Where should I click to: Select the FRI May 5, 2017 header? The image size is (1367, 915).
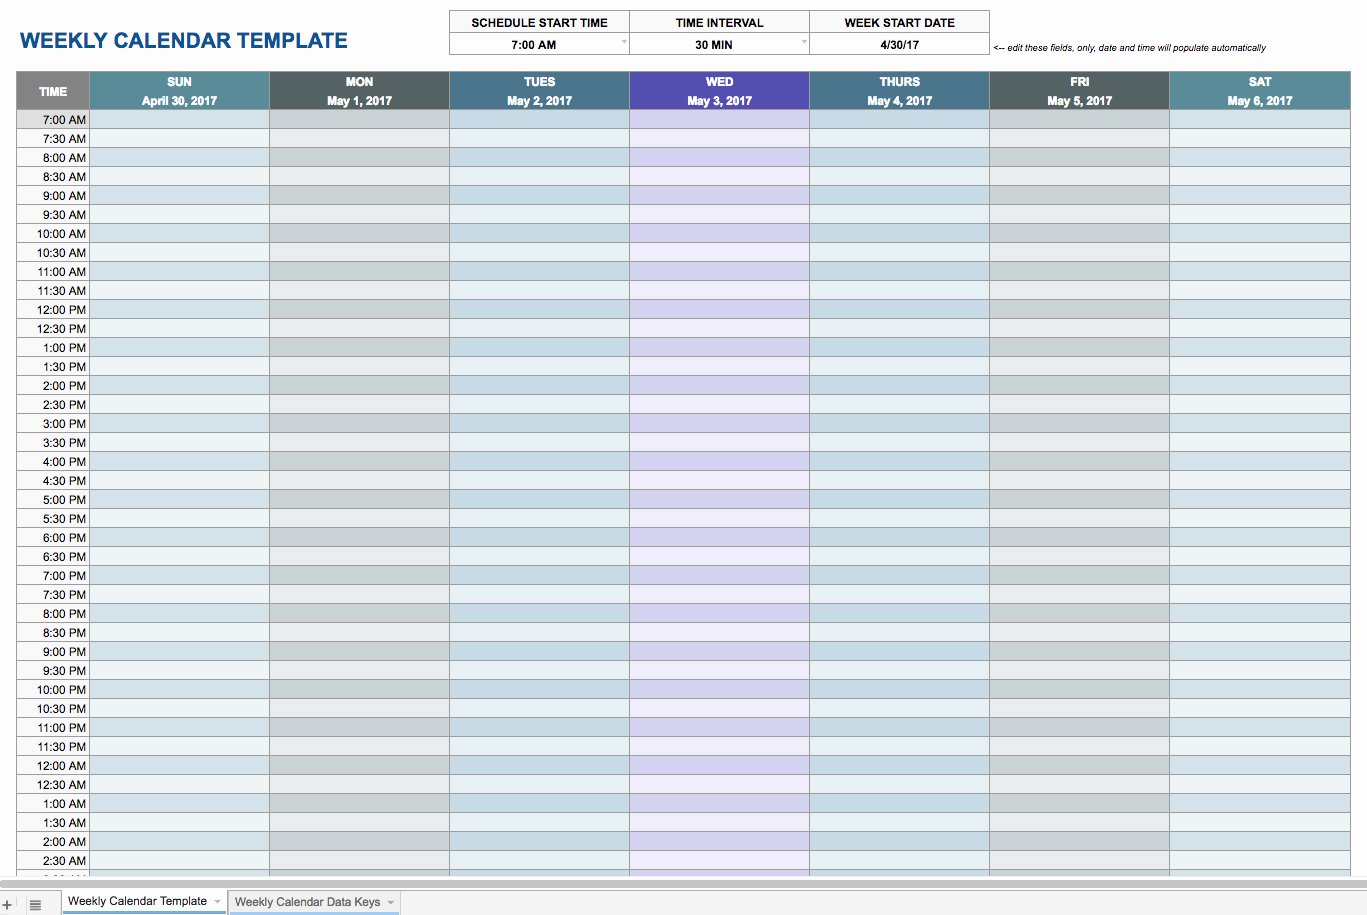(1079, 91)
